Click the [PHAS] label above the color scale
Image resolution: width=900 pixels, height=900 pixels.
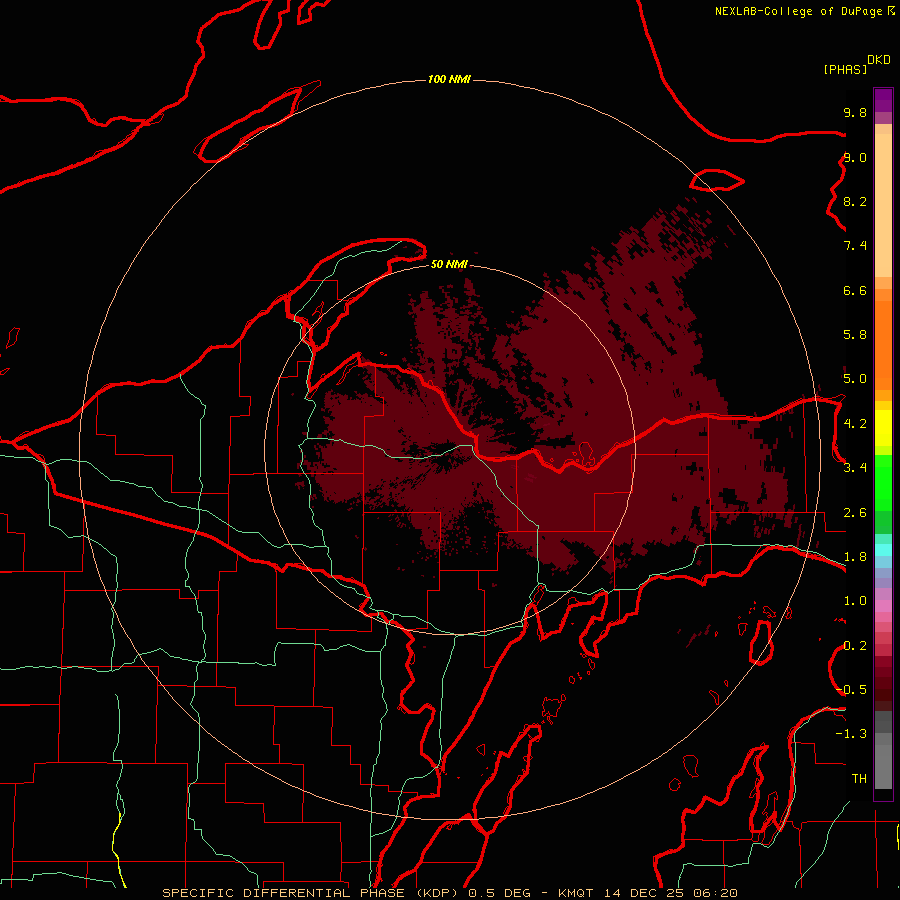[845, 69]
